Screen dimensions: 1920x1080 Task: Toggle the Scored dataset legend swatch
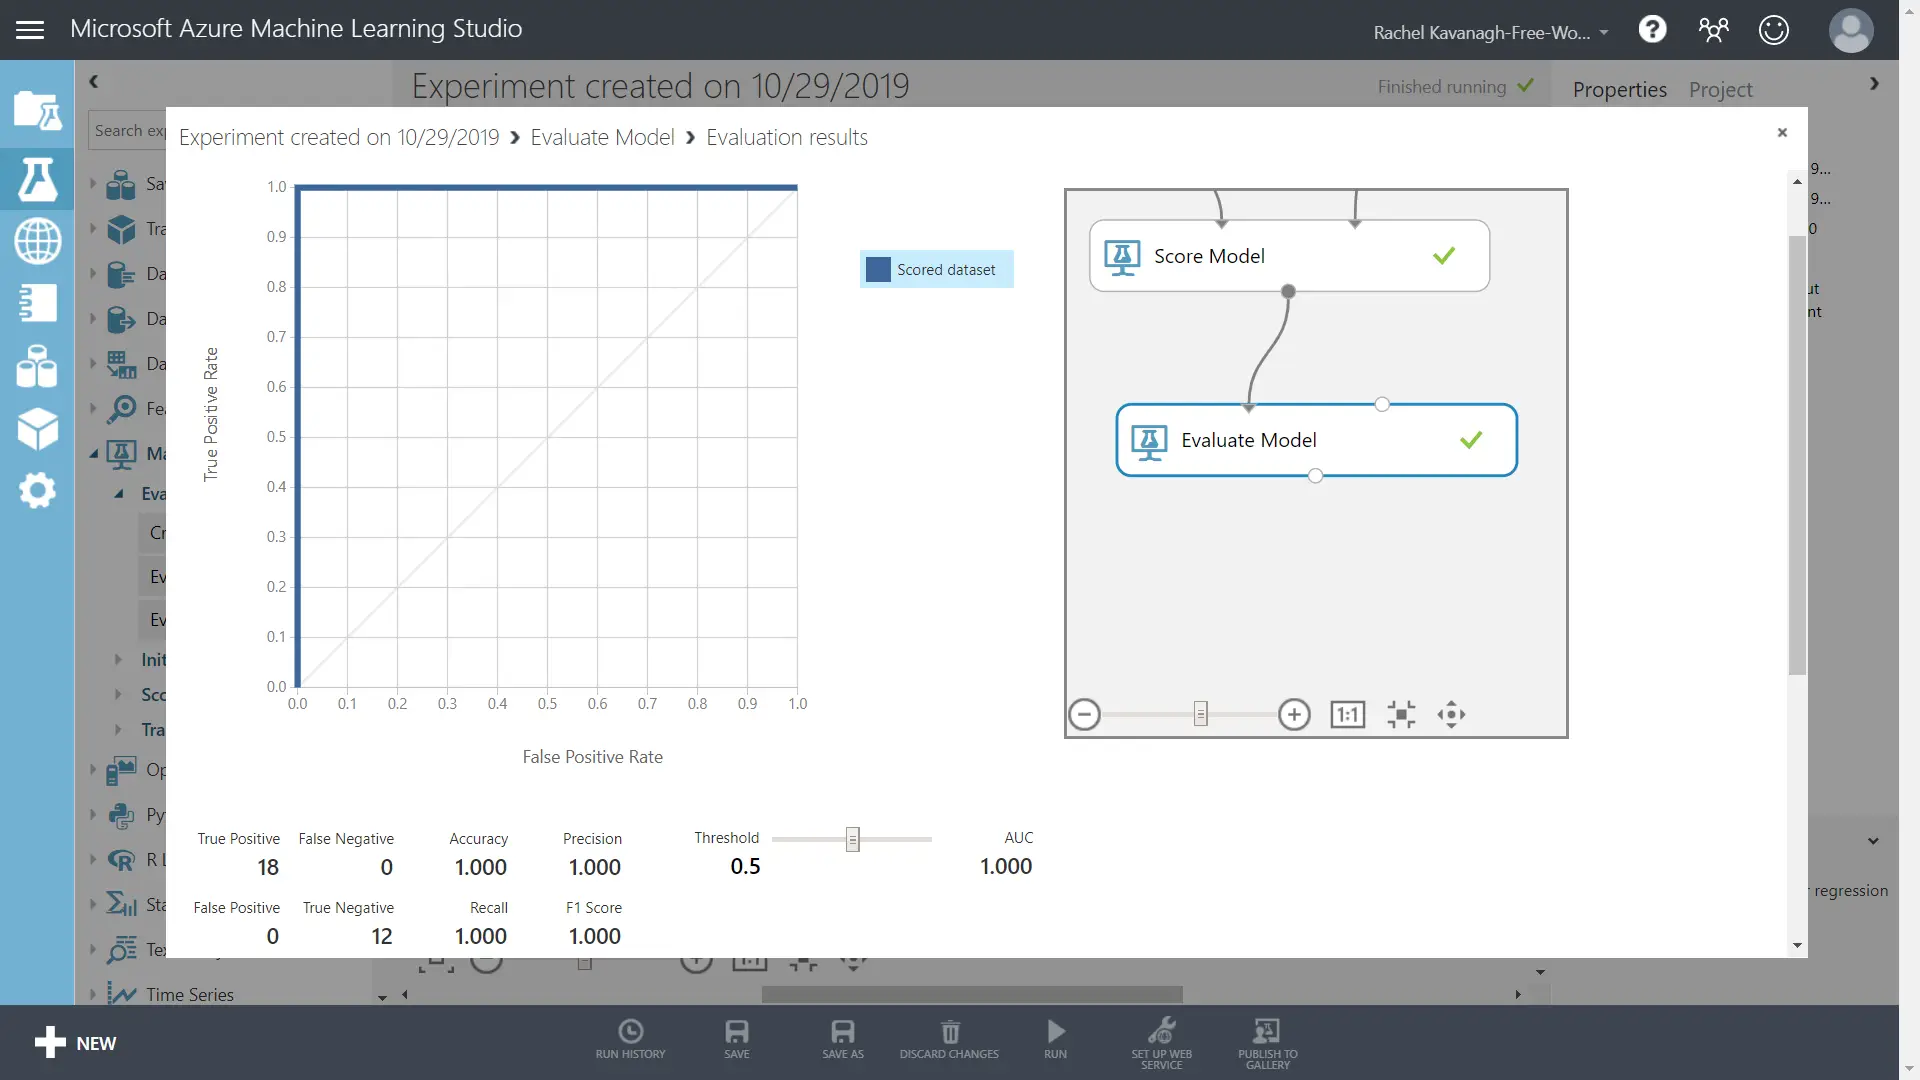click(x=878, y=269)
